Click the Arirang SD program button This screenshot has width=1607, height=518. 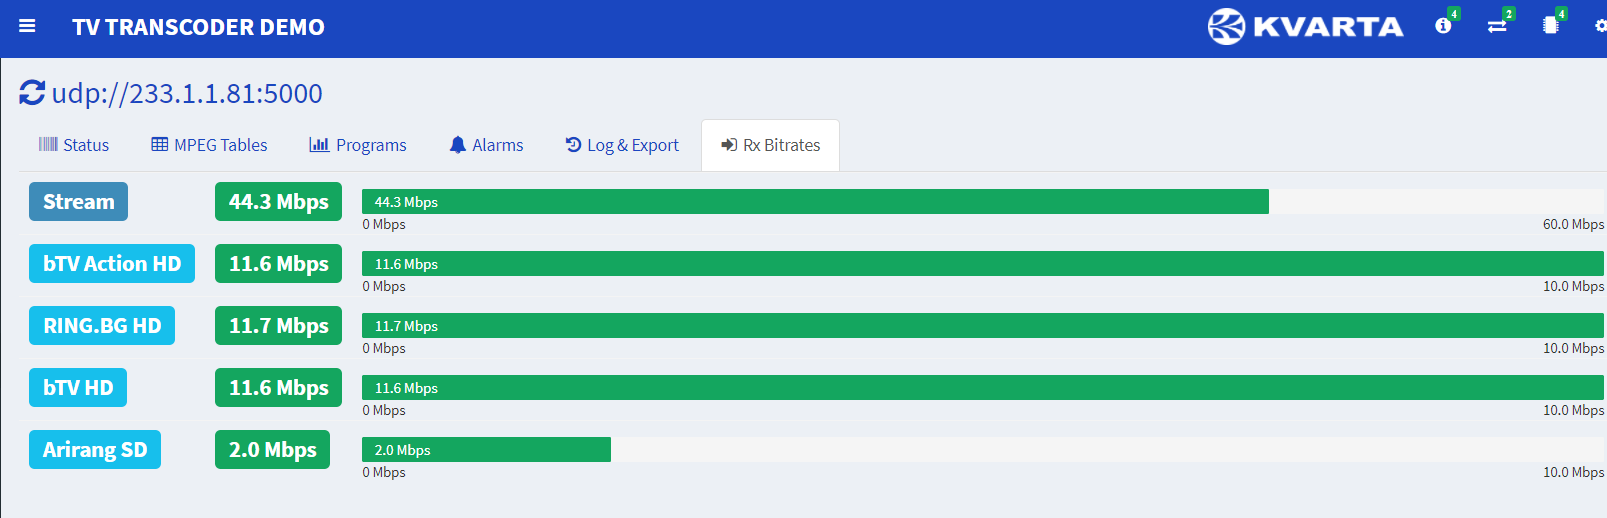[95, 449]
